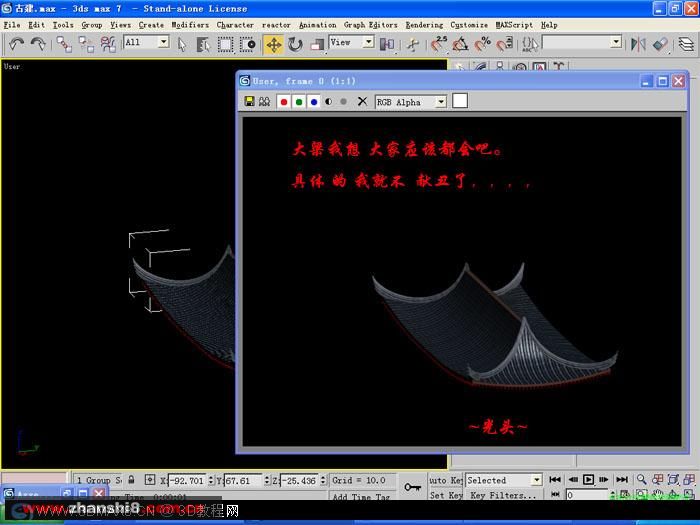Screen dimensions: 700x525
Task: Activate the Select and Rotate tool
Action: click(x=295, y=44)
